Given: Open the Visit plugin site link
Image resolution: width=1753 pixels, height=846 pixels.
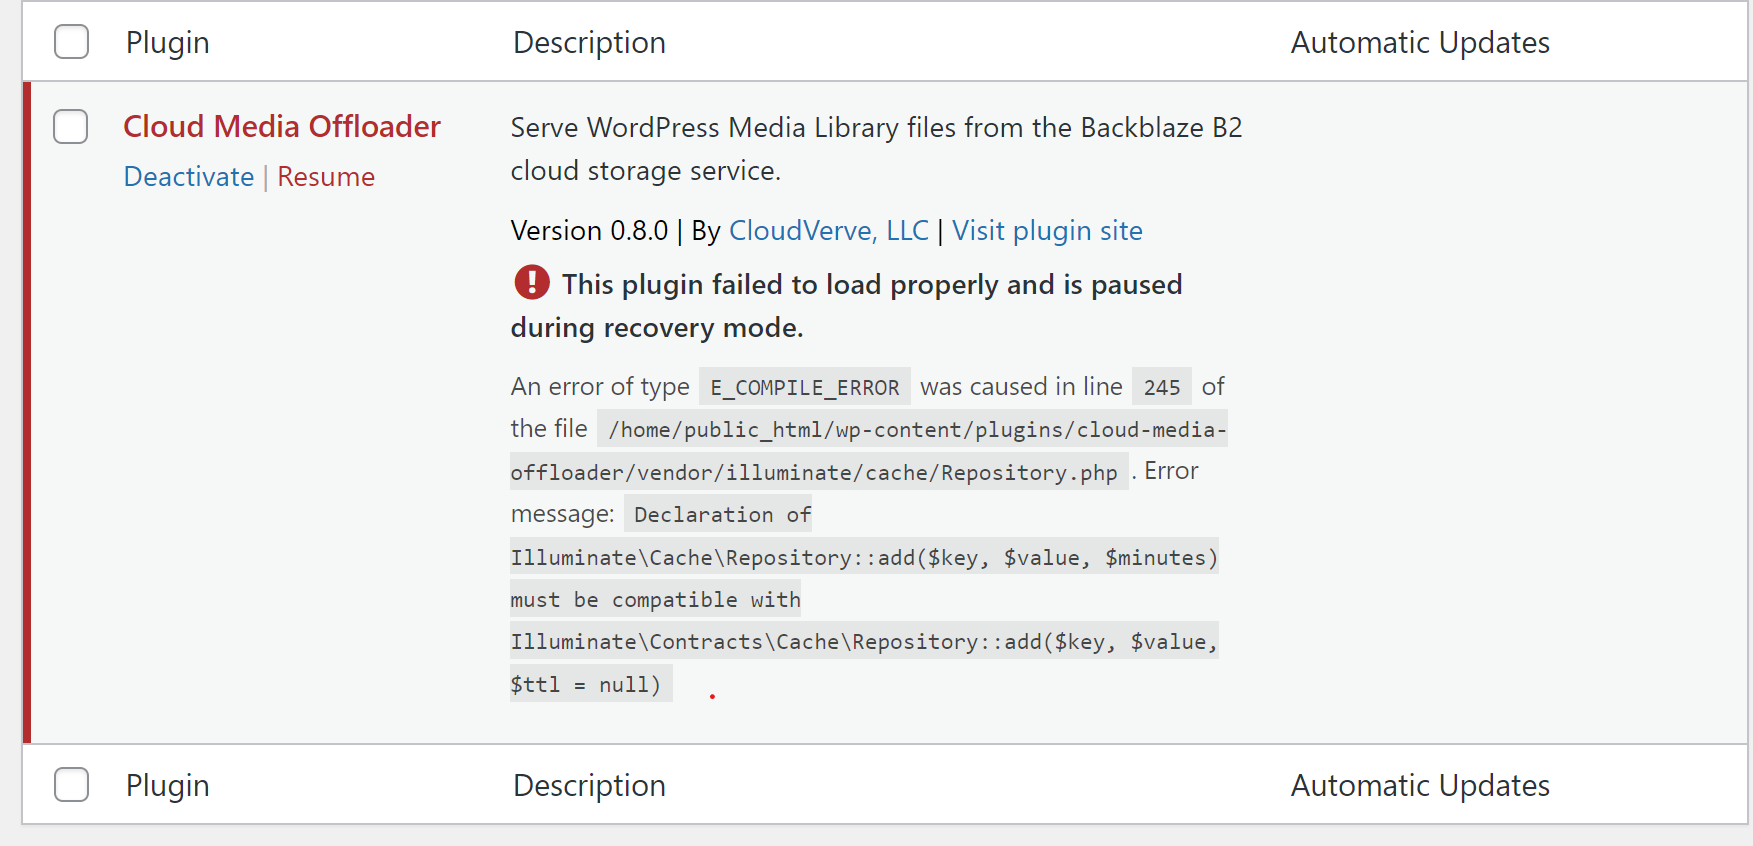Looking at the screenshot, I should [1047, 231].
